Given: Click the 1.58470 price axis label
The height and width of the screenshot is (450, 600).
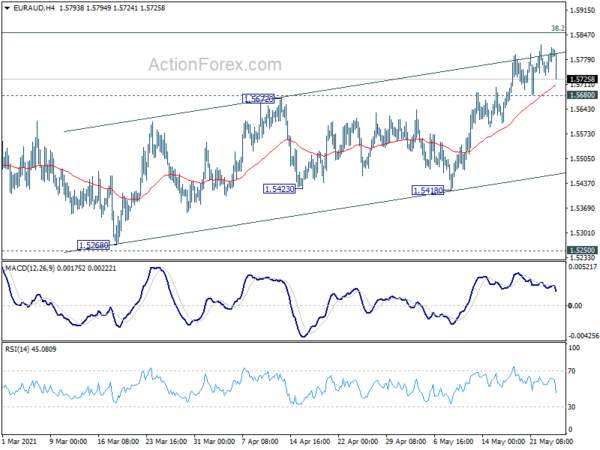Looking at the screenshot, I should tap(582, 35).
